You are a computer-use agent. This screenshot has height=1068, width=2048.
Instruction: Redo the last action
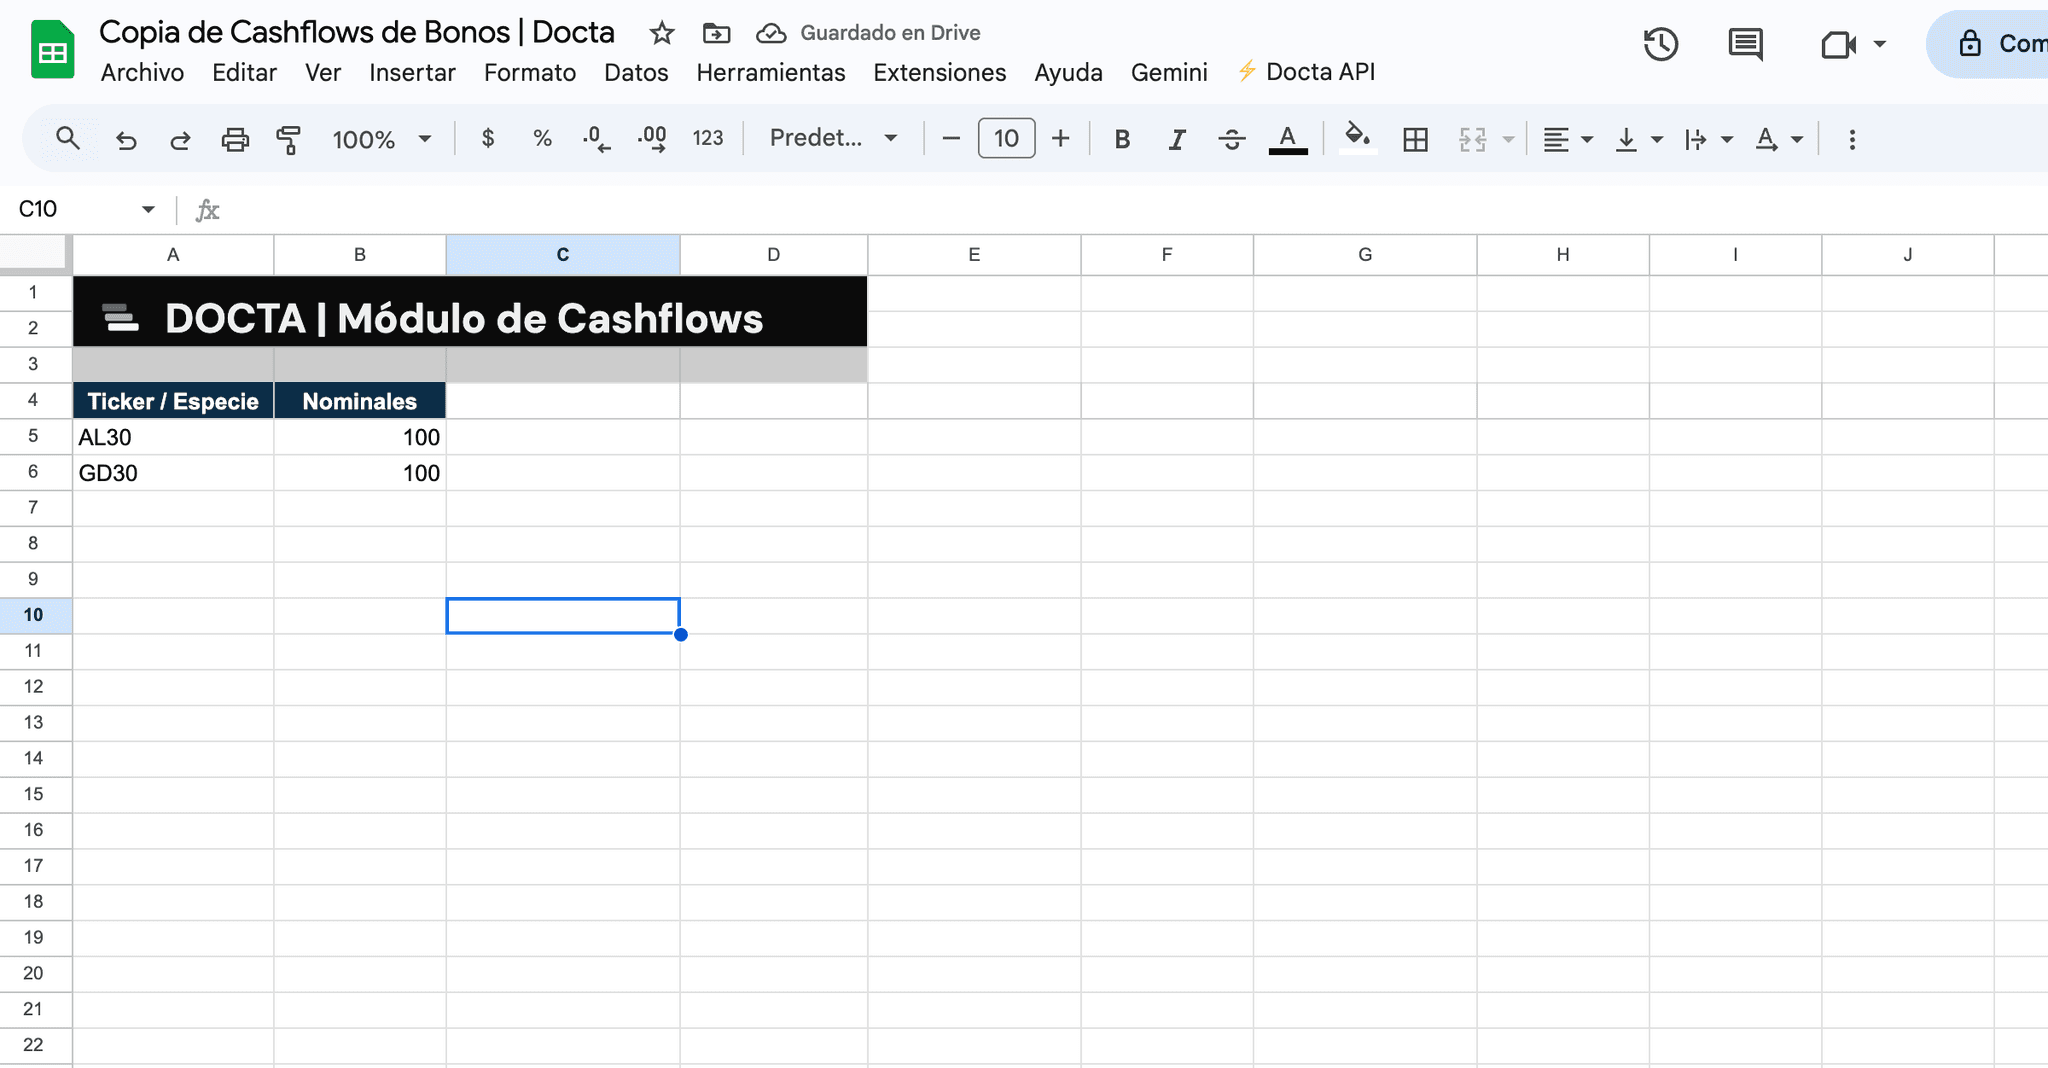[x=180, y=139]
